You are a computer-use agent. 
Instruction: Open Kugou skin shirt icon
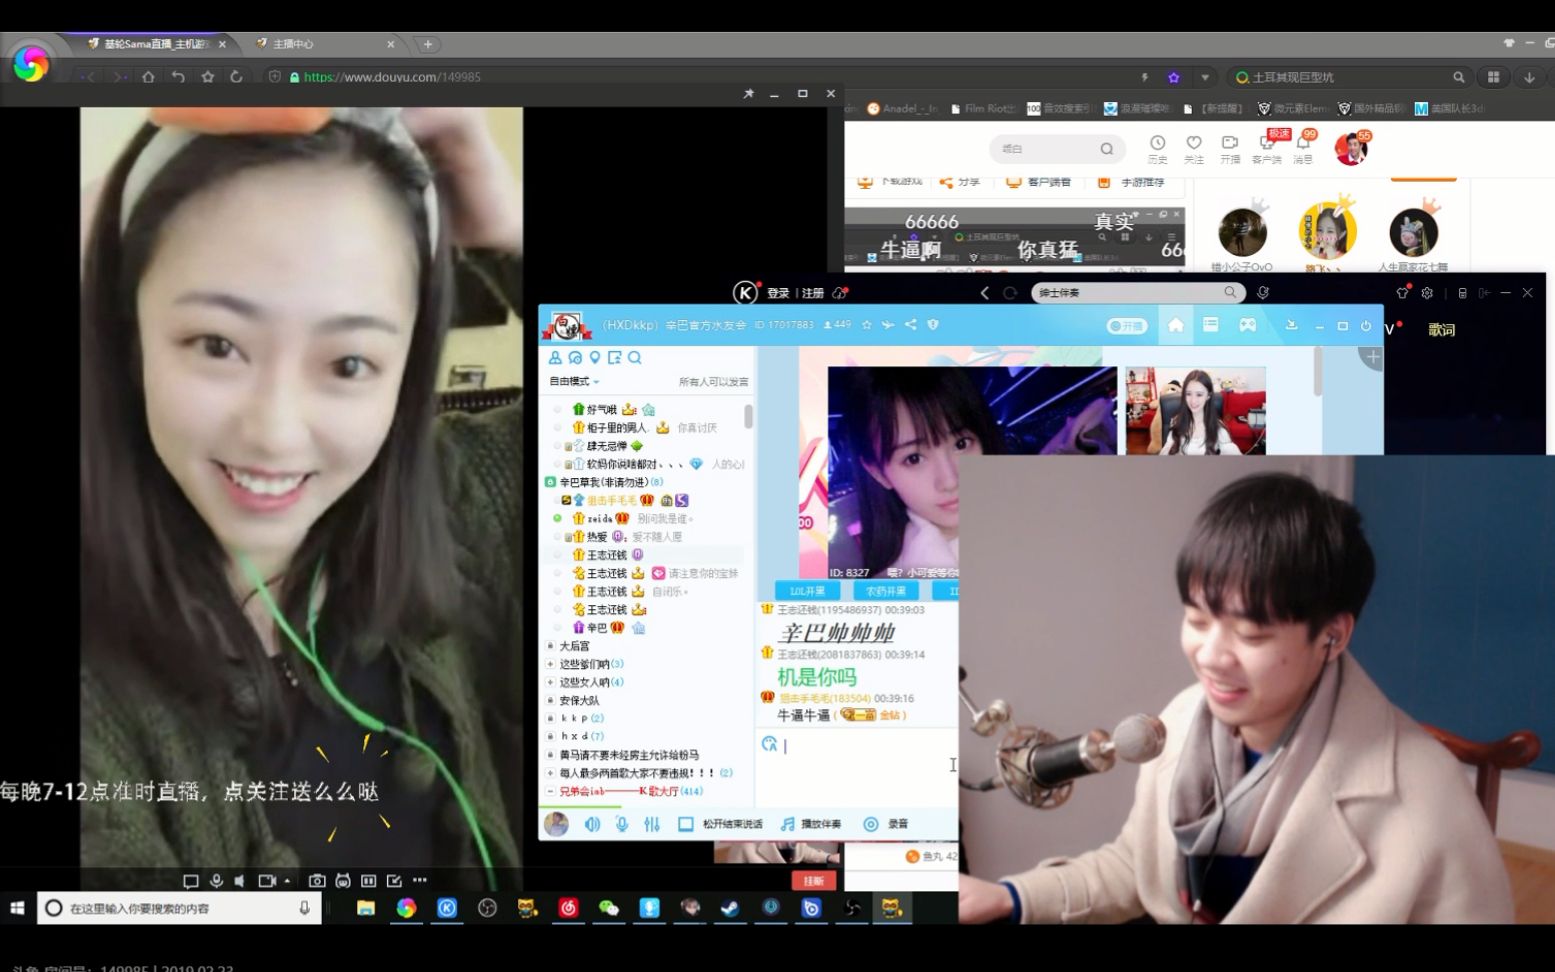click(x=1402, y=293)
